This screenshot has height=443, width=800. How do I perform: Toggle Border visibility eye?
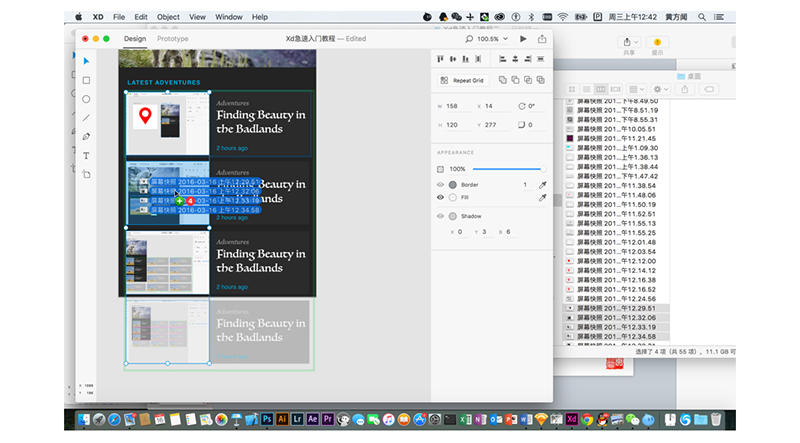(x=440, y=185)
